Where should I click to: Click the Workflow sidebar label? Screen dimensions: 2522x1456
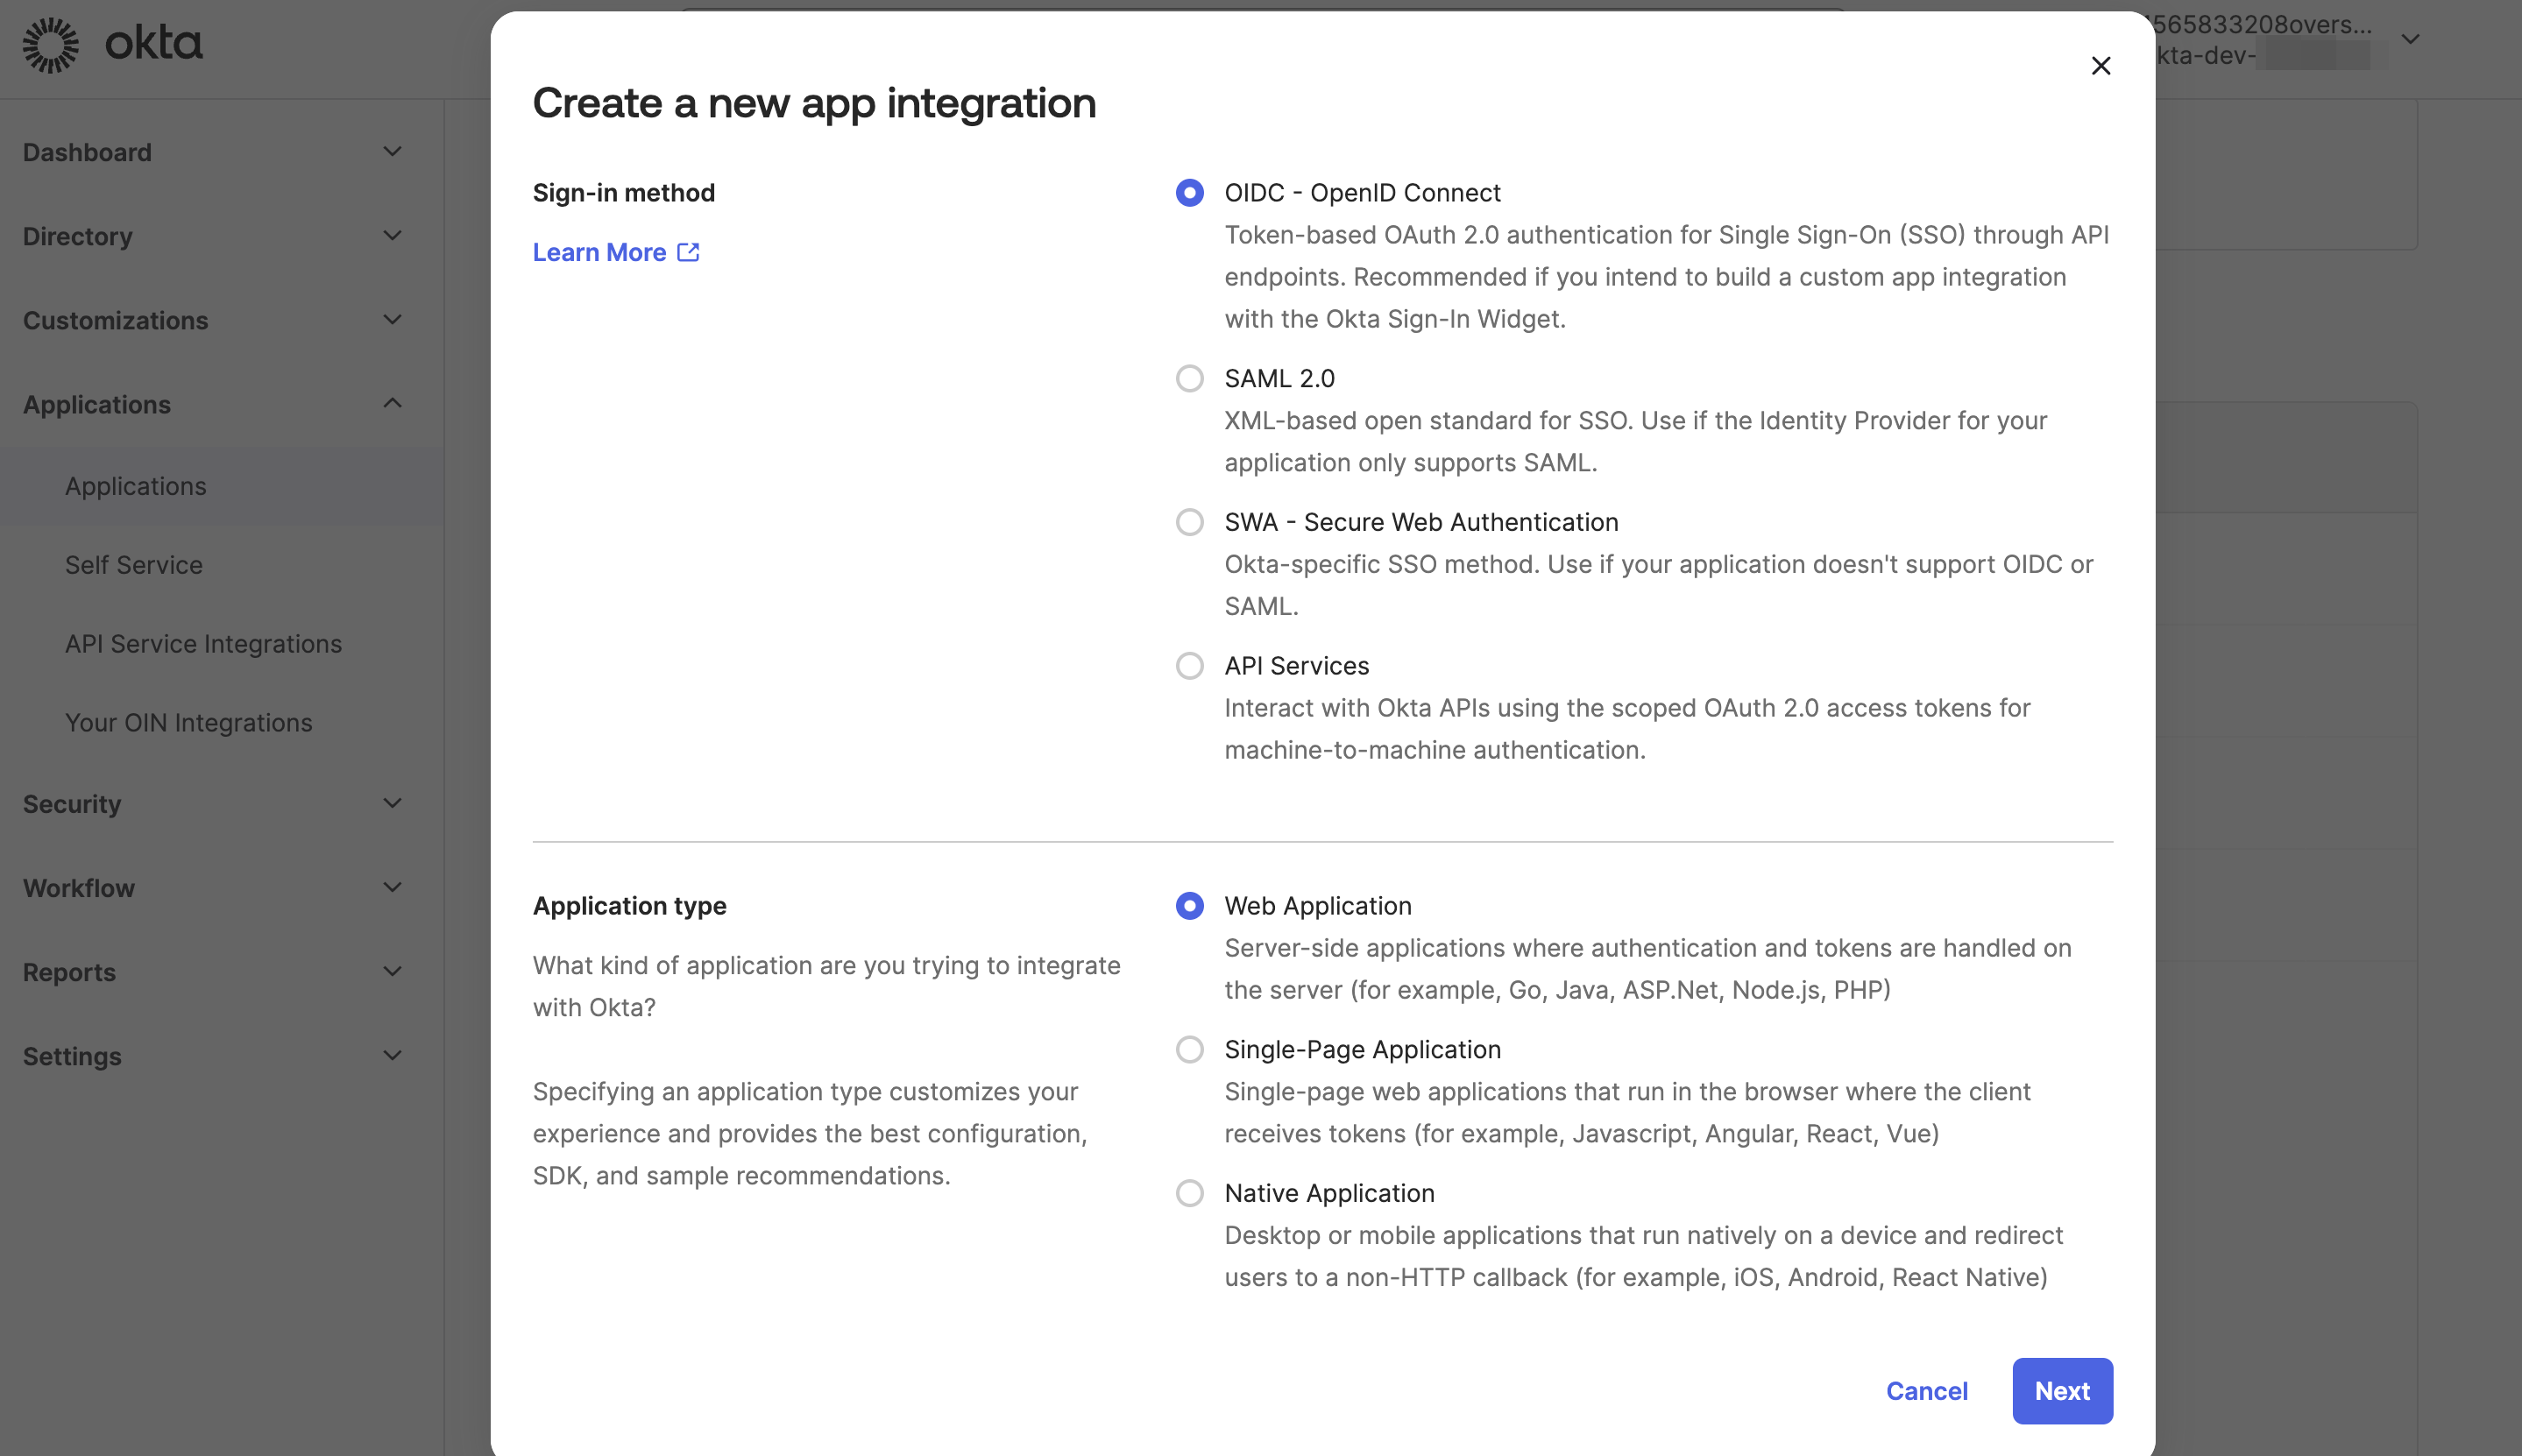78,888
